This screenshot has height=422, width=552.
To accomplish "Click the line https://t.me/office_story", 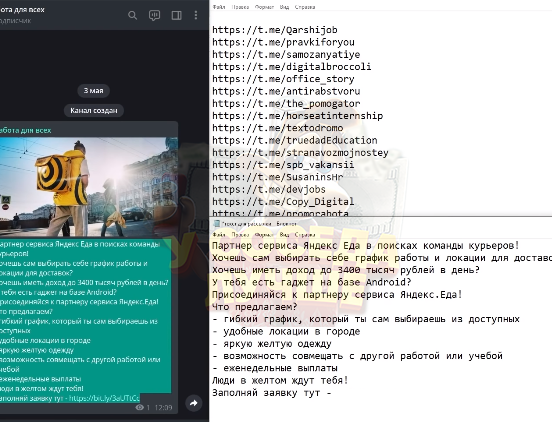I will pos(283,79).
